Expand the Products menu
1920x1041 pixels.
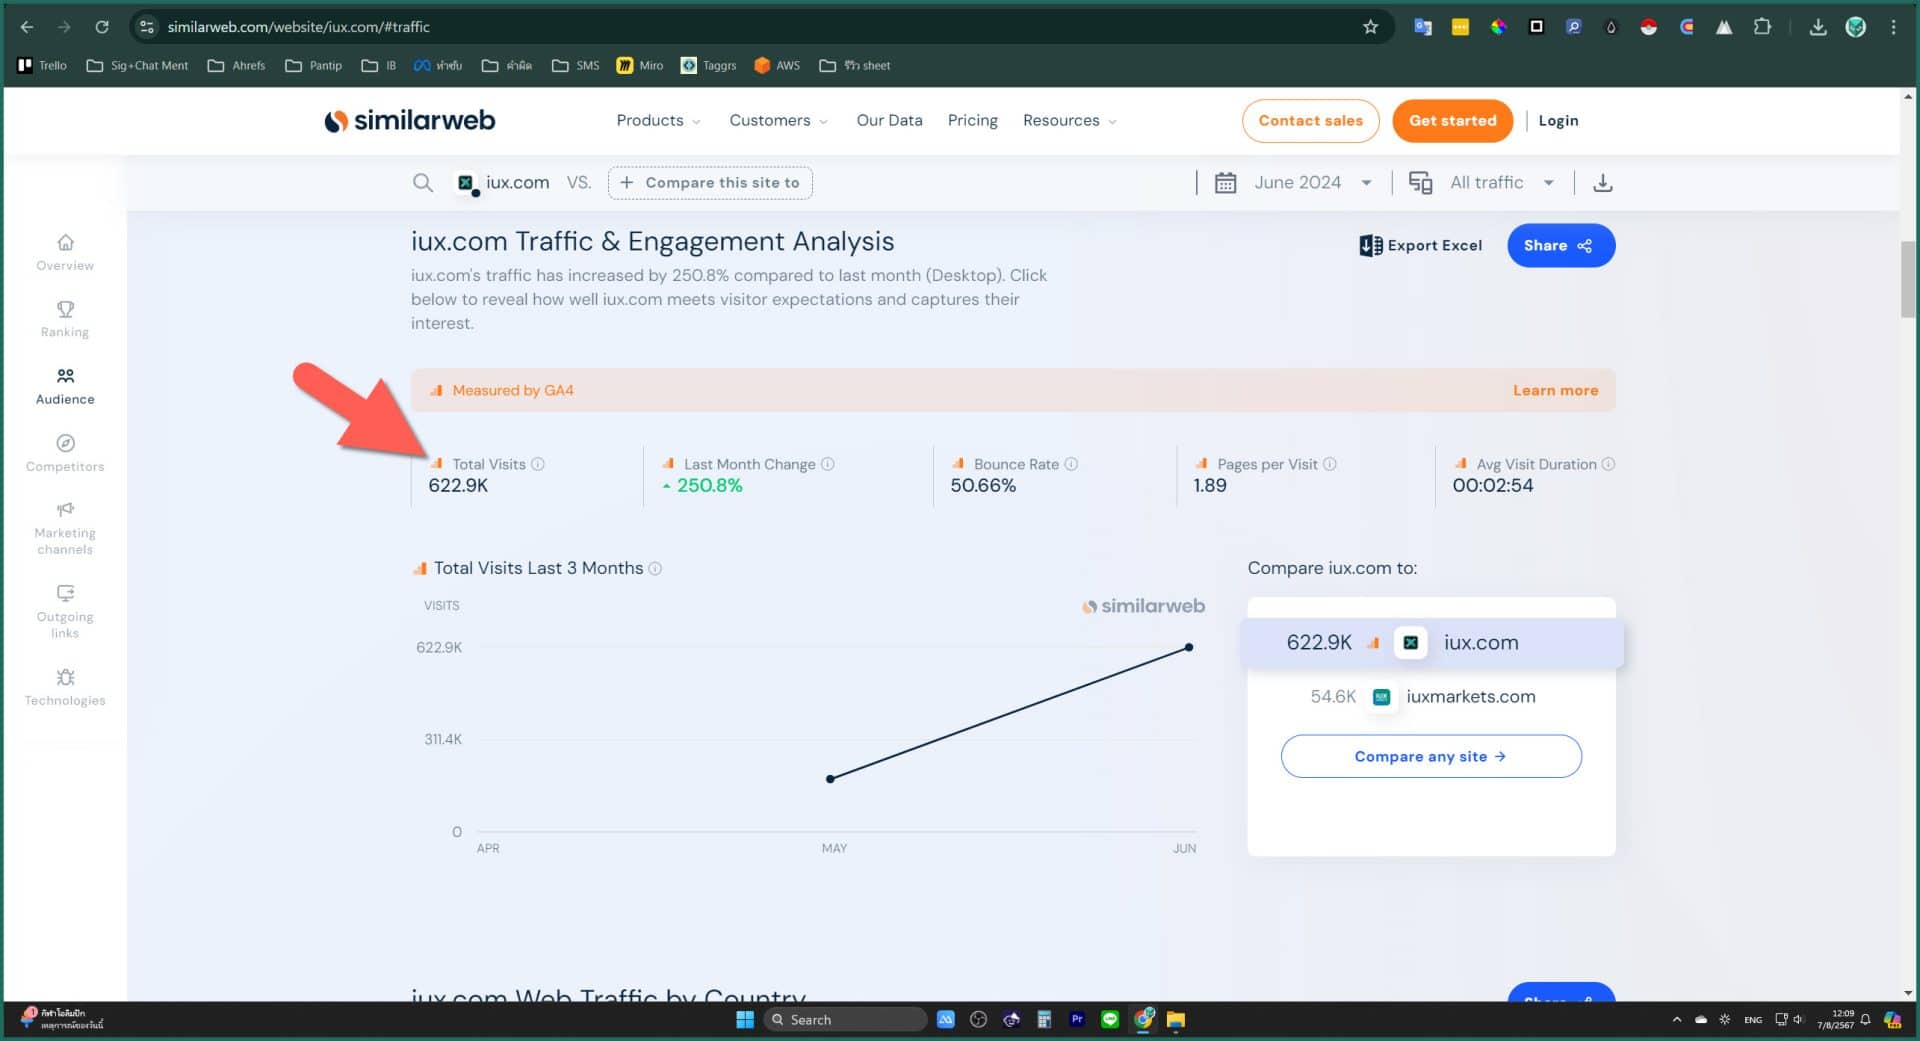pyautogui.click(x=658, y=120)
